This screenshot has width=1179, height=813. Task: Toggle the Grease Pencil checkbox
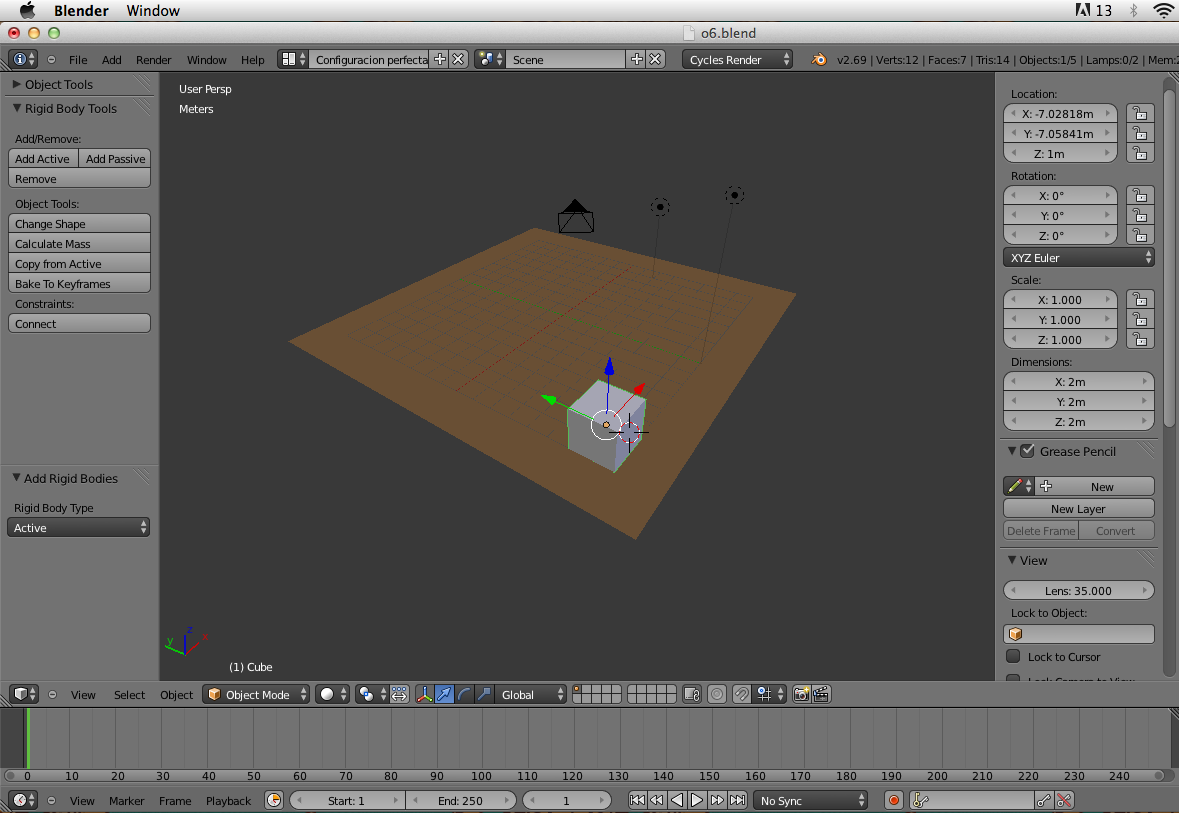[x=1027, y=450]
